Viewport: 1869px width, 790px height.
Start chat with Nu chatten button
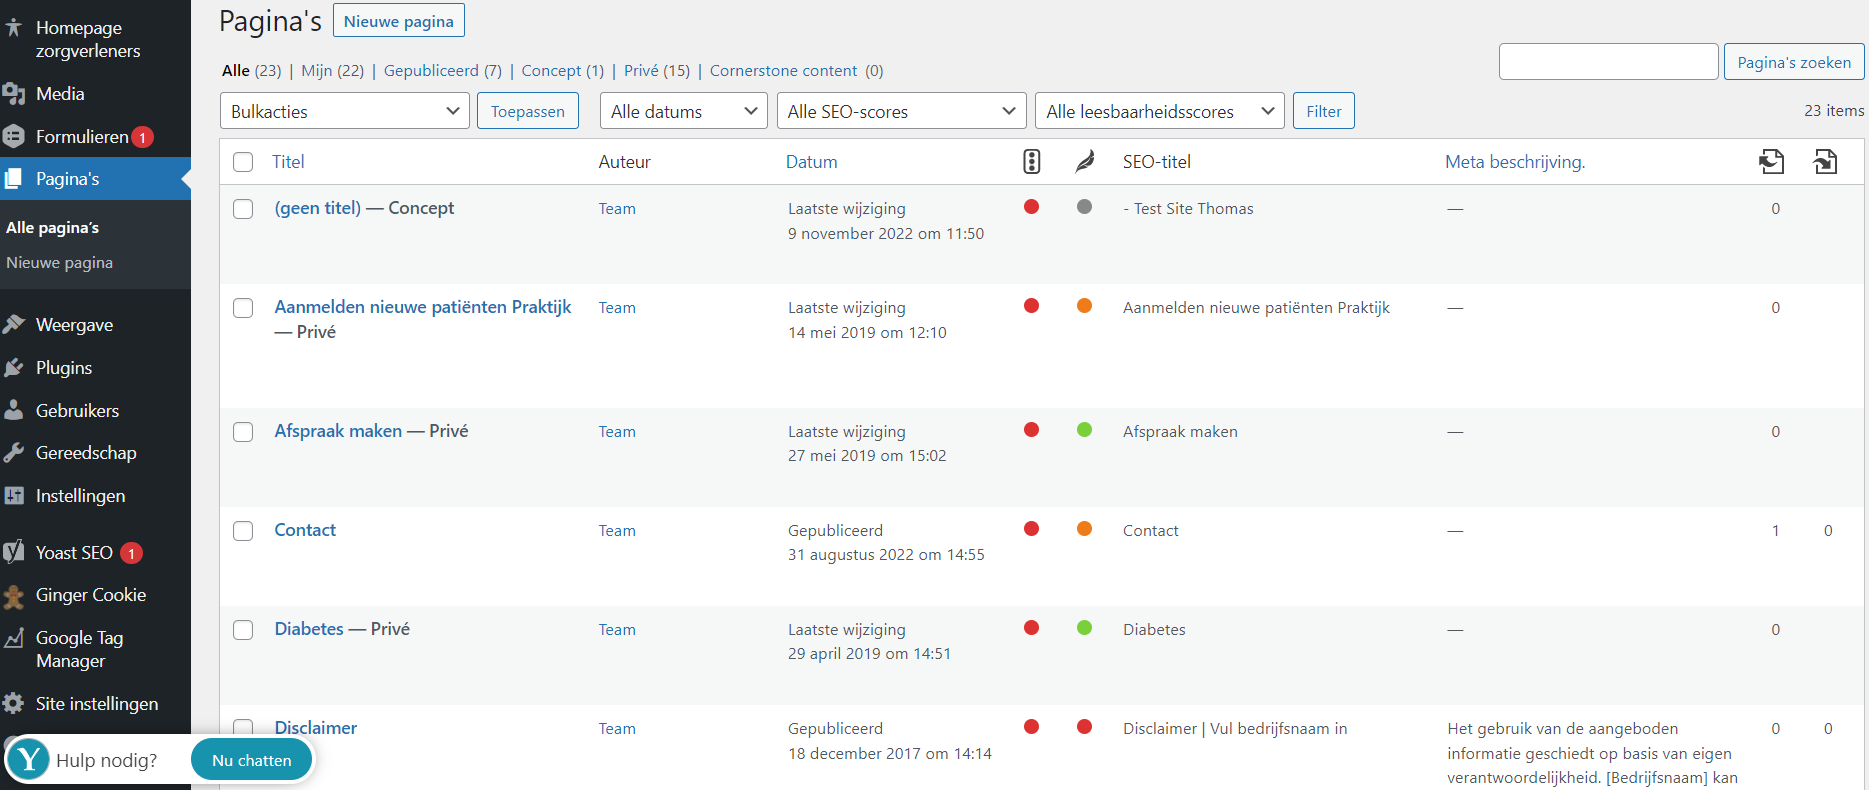coord(252,760)
